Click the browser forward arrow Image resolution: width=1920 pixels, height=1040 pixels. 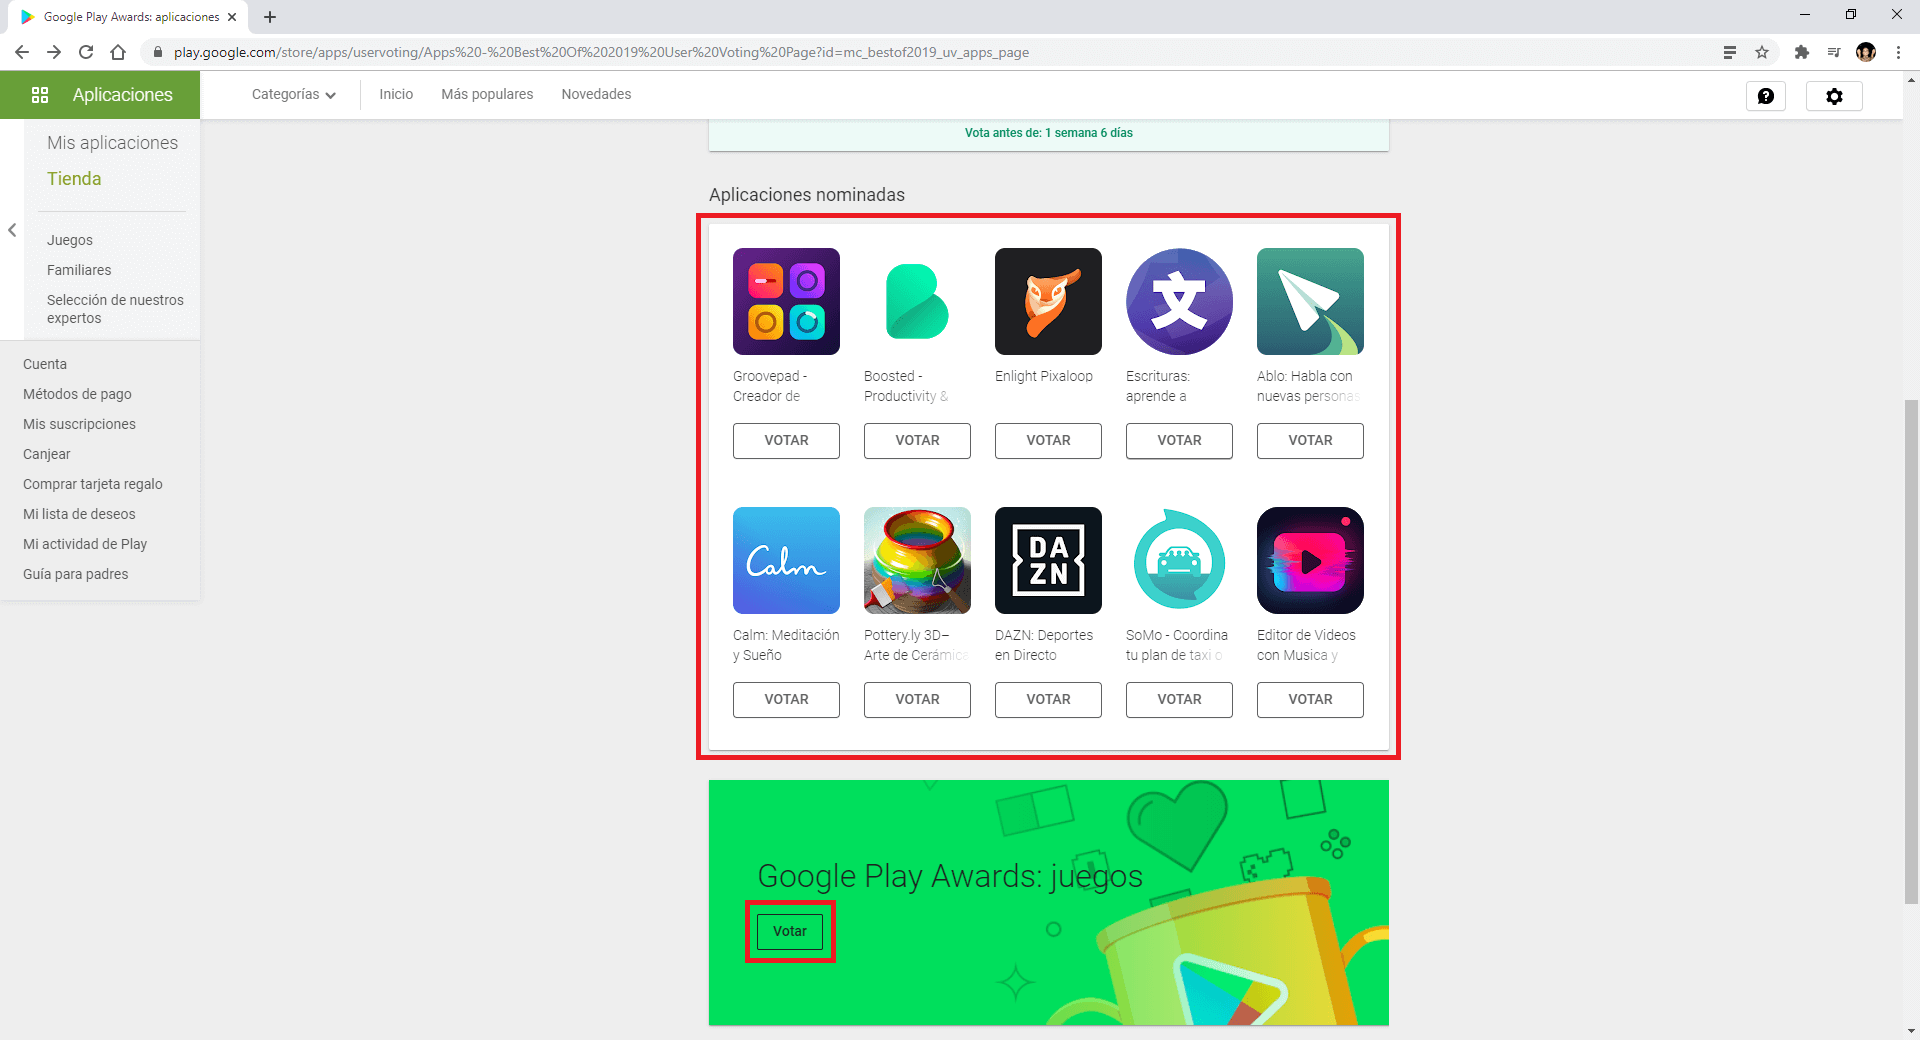(x=54, y=52)
